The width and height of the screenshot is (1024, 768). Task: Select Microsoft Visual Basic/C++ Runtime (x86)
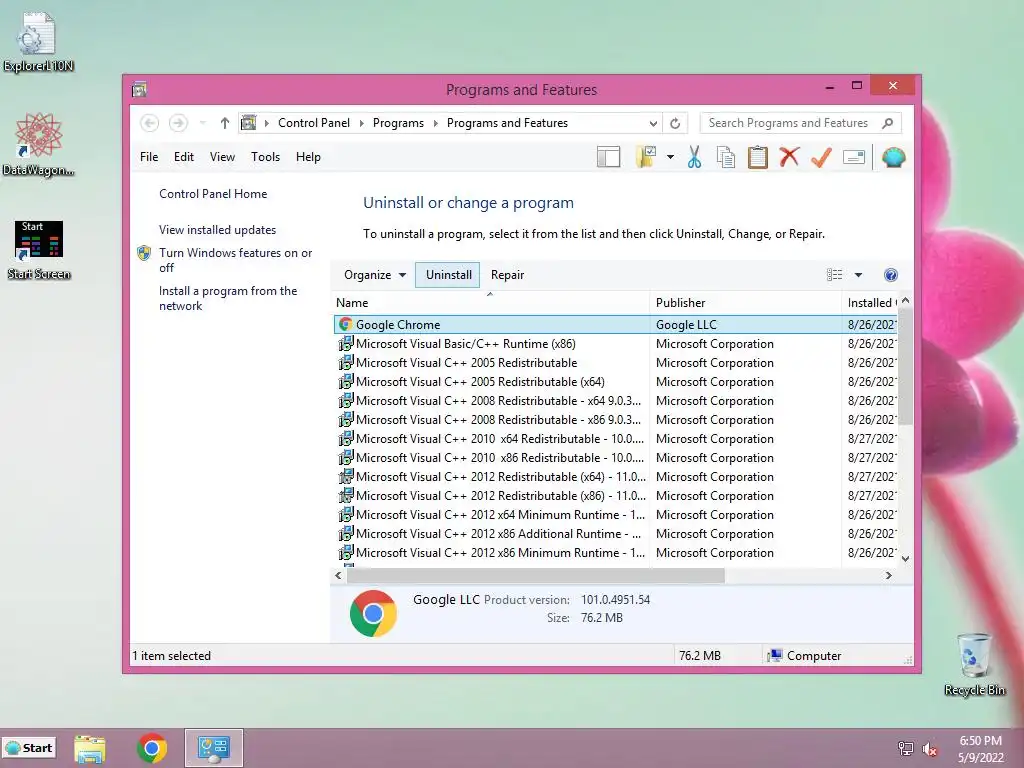pos(615,344)
